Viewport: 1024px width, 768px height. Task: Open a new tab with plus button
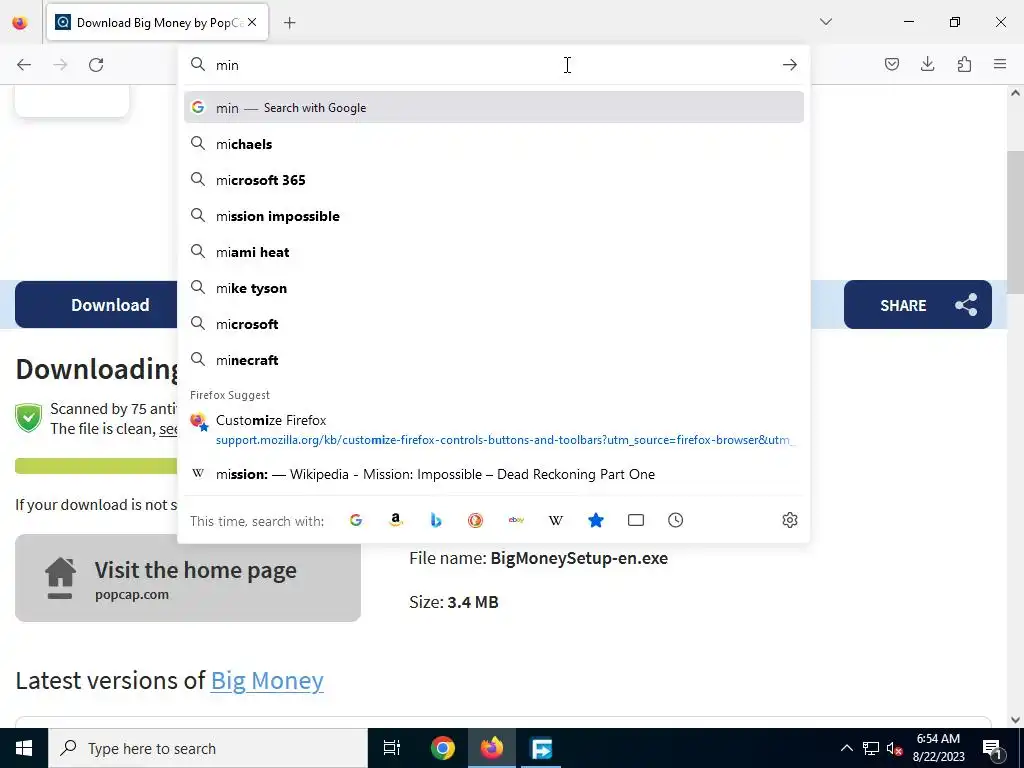coord(290,23)
